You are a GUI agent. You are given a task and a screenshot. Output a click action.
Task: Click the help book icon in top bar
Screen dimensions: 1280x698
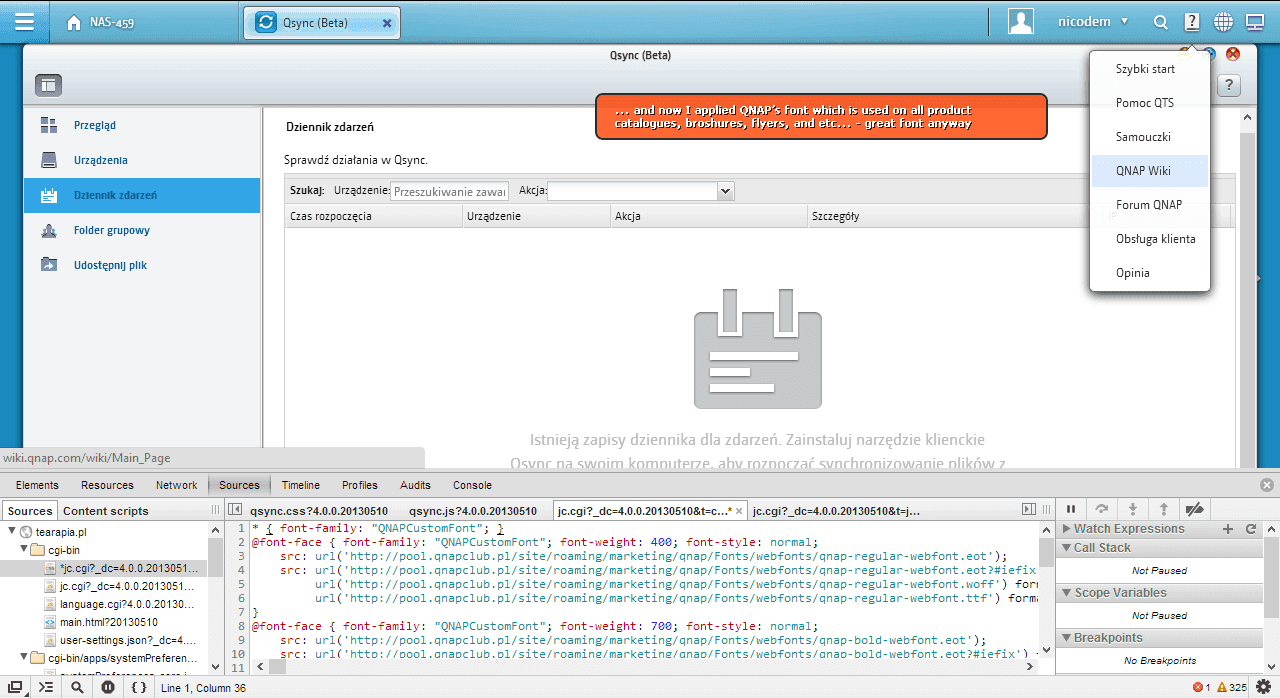[x=1191, y=22]
